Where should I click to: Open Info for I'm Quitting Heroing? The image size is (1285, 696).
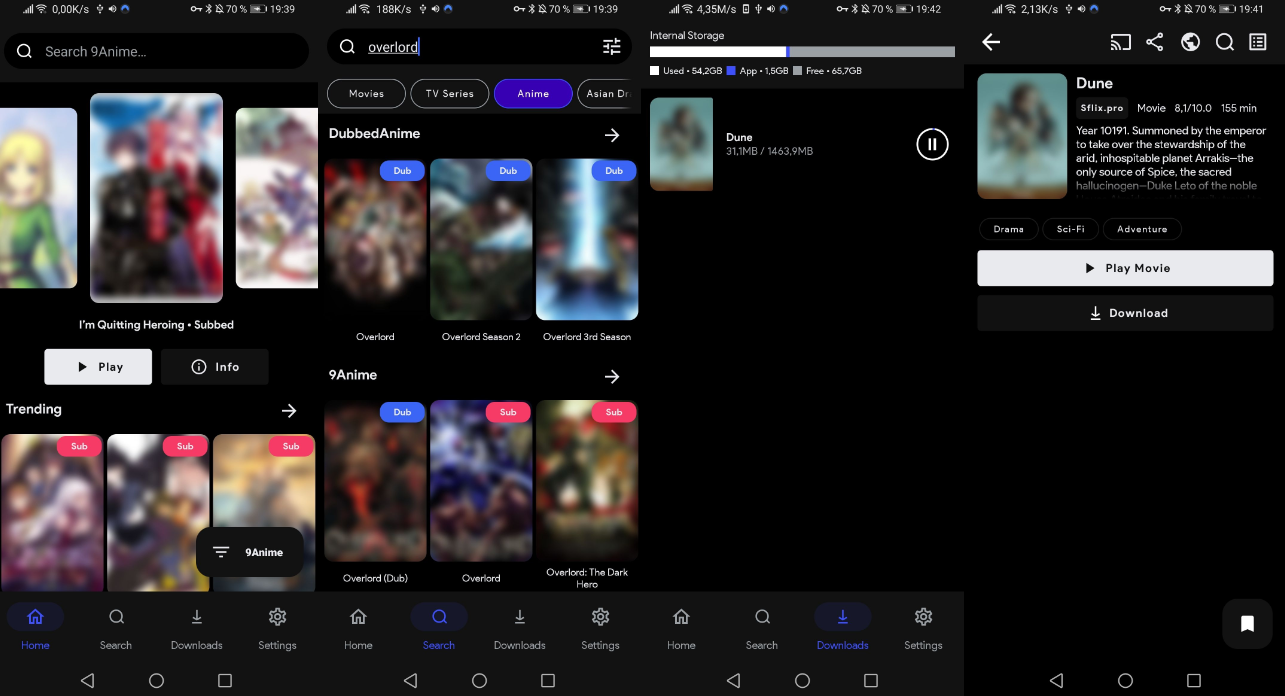[215, 367]
